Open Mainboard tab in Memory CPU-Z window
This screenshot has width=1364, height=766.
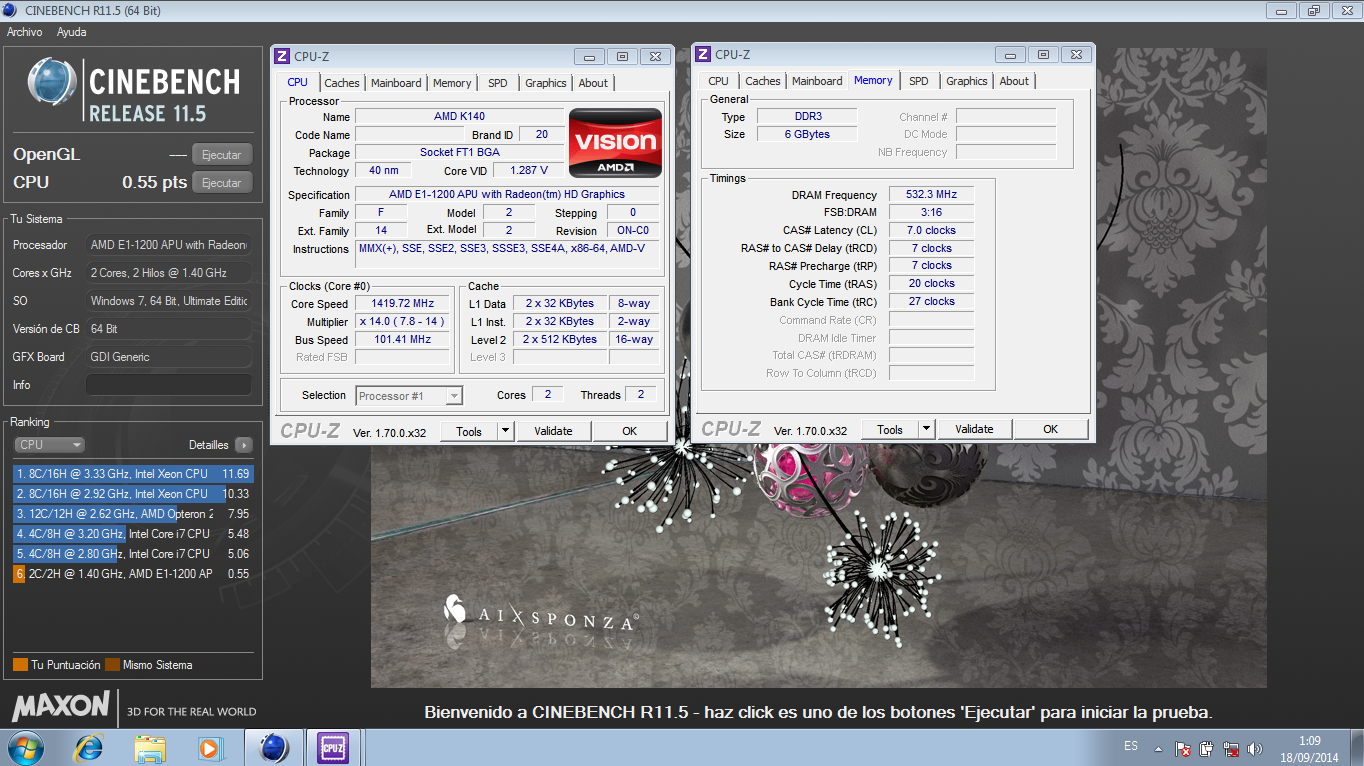(817, 81)
